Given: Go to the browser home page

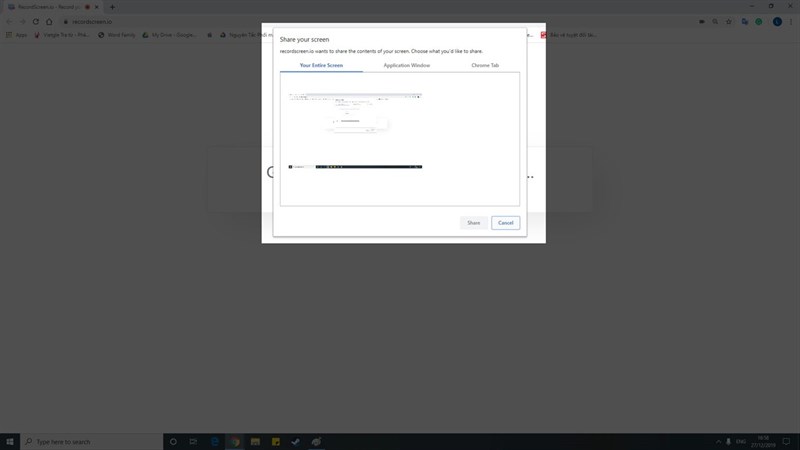Looking at the screenshot, I should click(x=49, y=21).
